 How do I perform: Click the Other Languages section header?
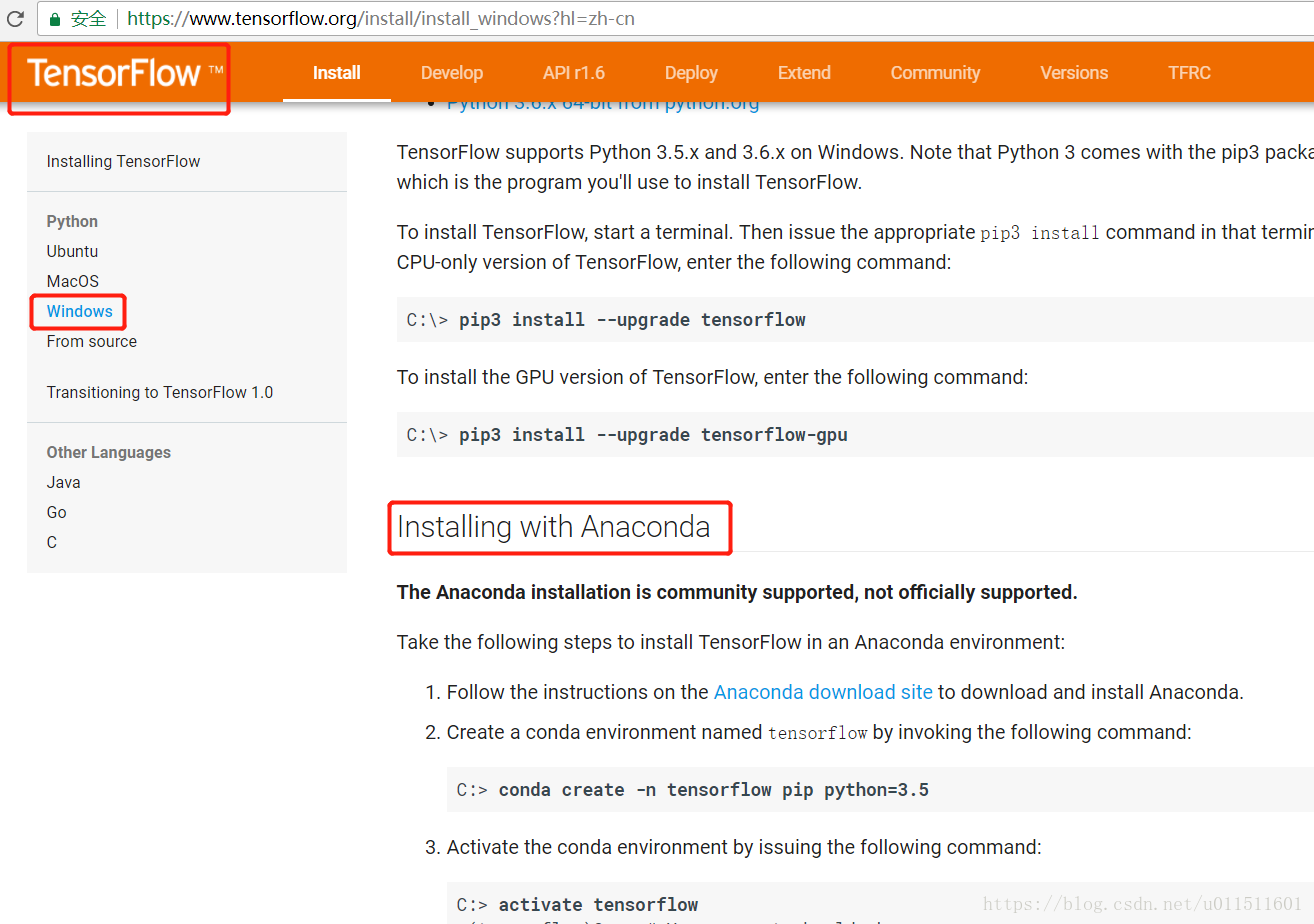click(x=108, y=452)
